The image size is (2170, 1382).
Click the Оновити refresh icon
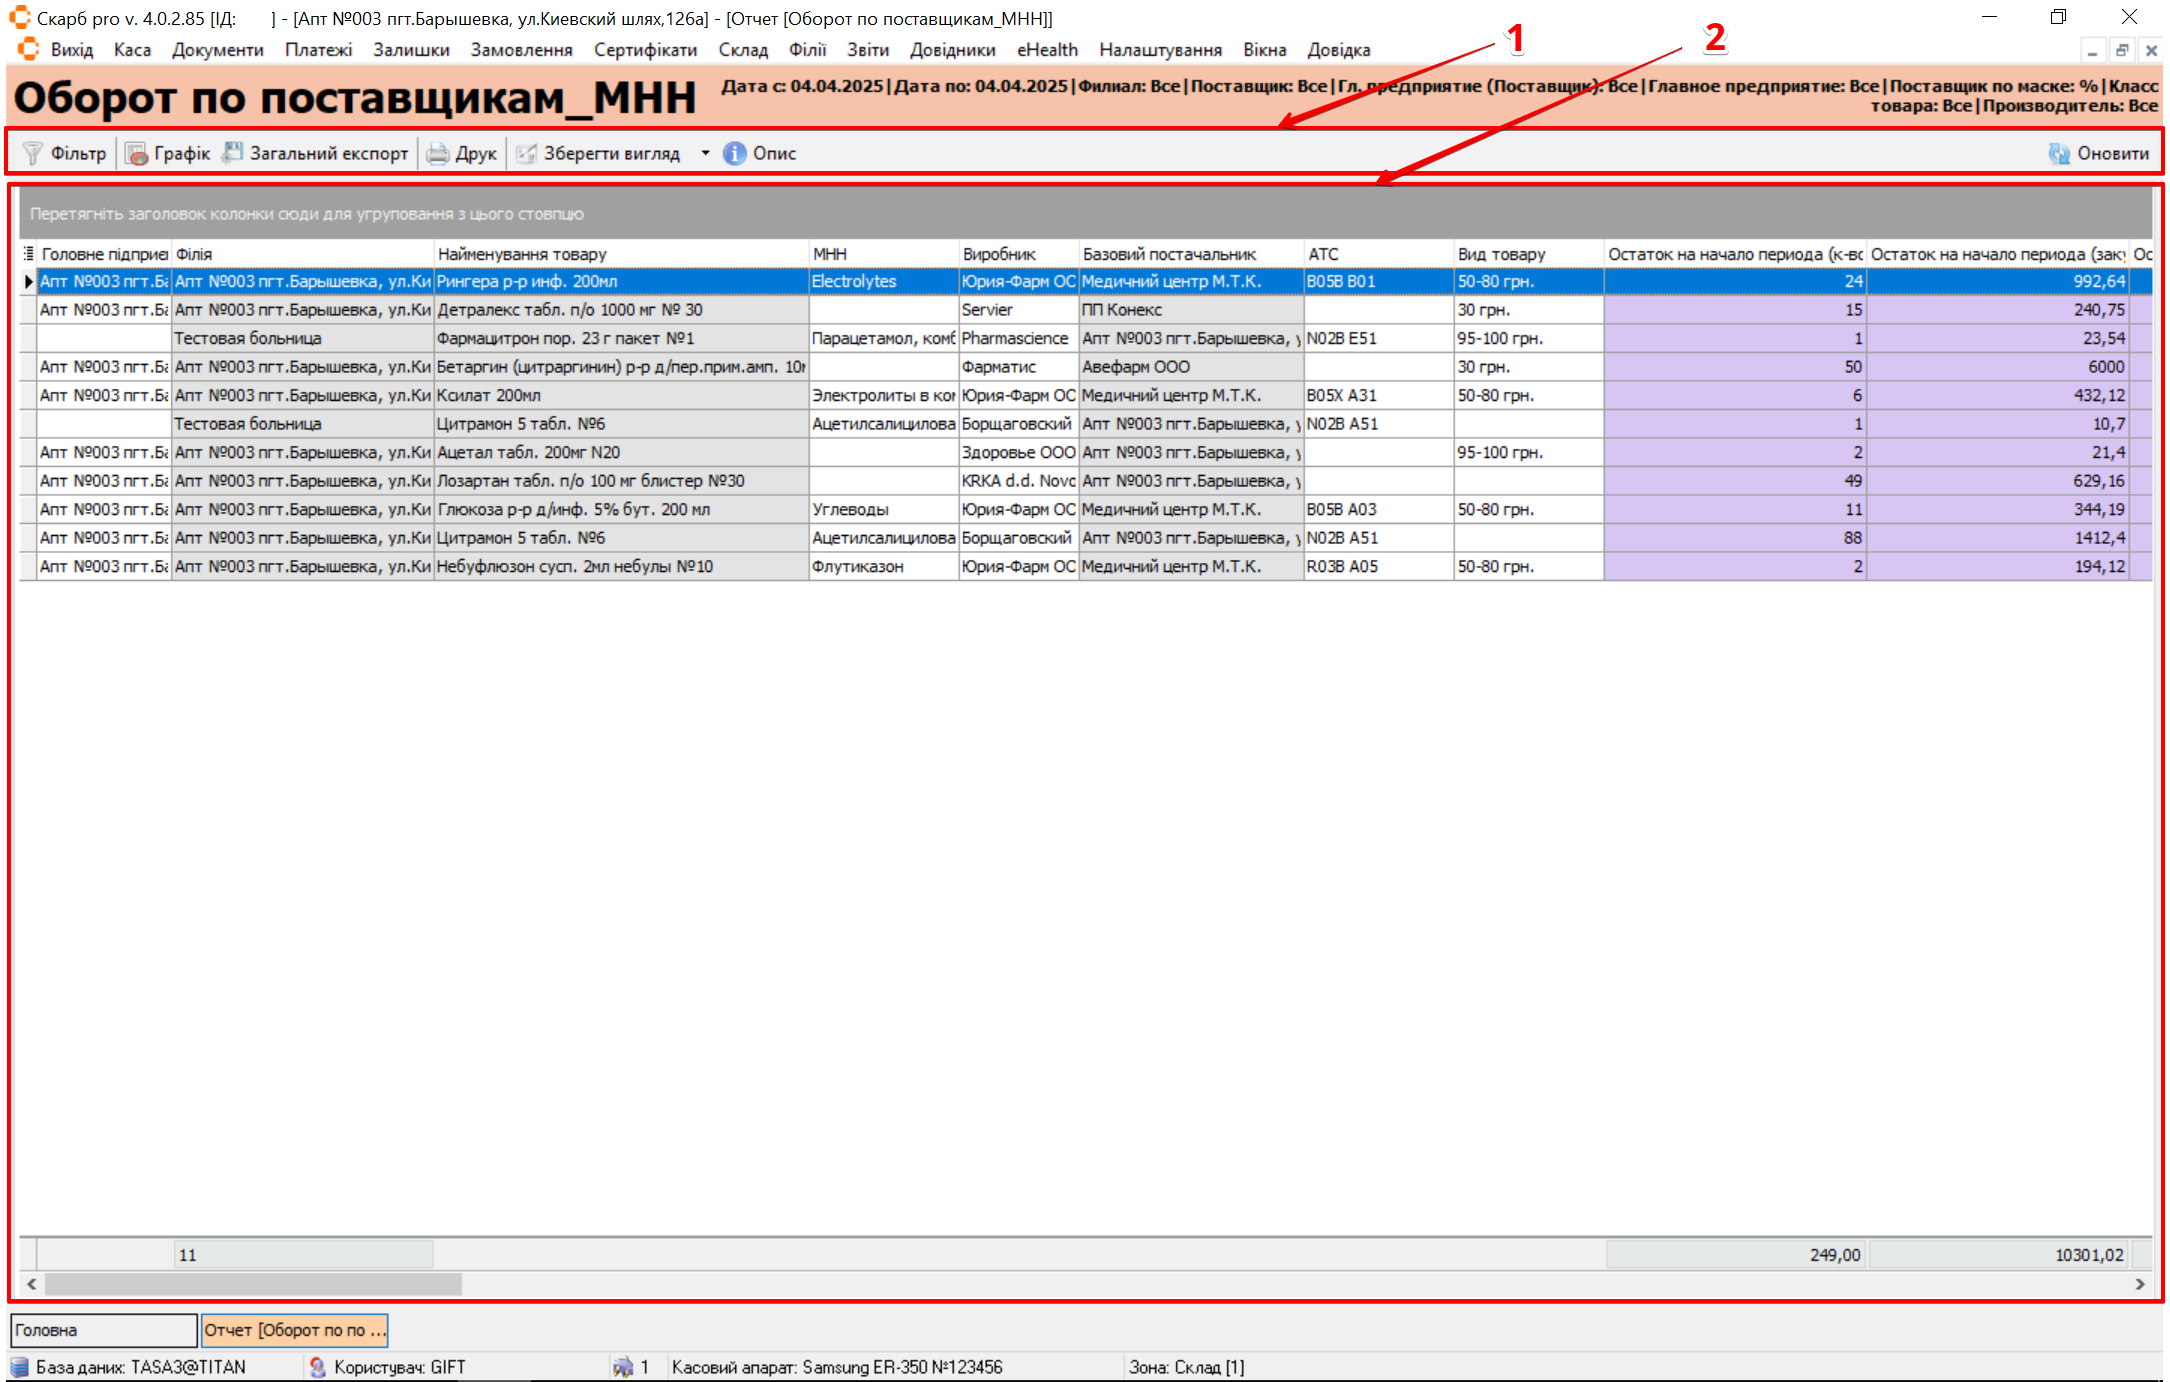click(x=2059, y=153)
